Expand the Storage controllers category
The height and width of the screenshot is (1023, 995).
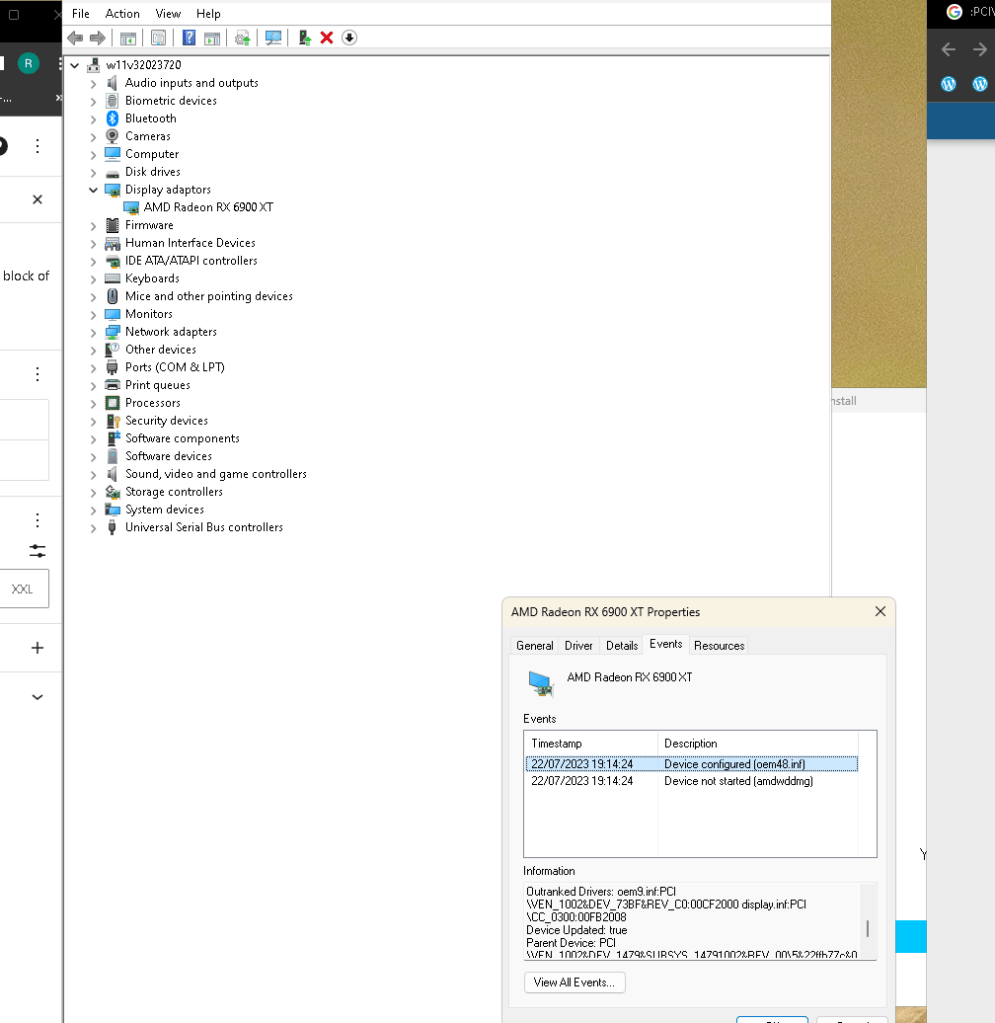coord(93,493)
